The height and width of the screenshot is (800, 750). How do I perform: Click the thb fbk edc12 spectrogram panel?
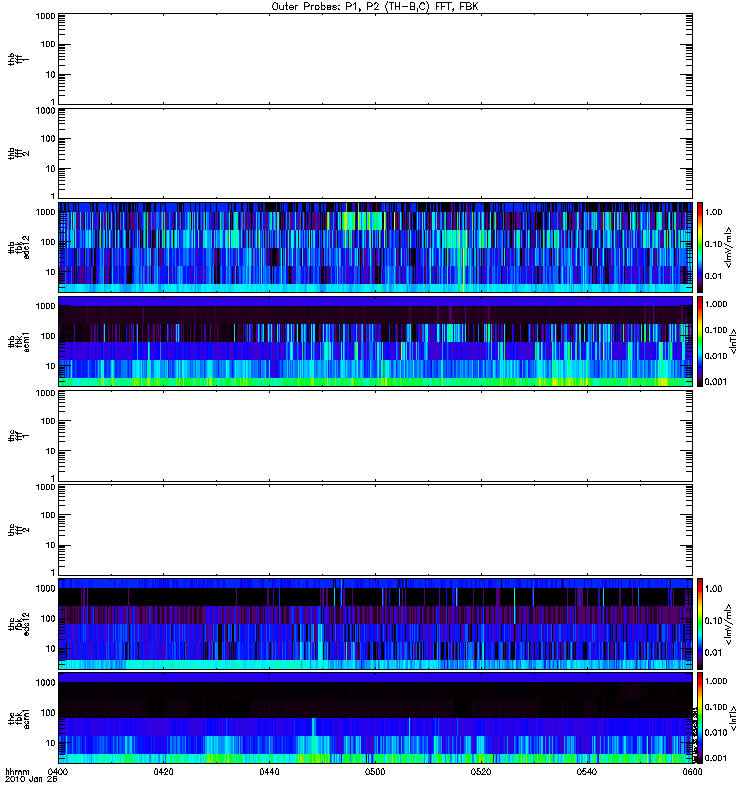pos(375,247)
